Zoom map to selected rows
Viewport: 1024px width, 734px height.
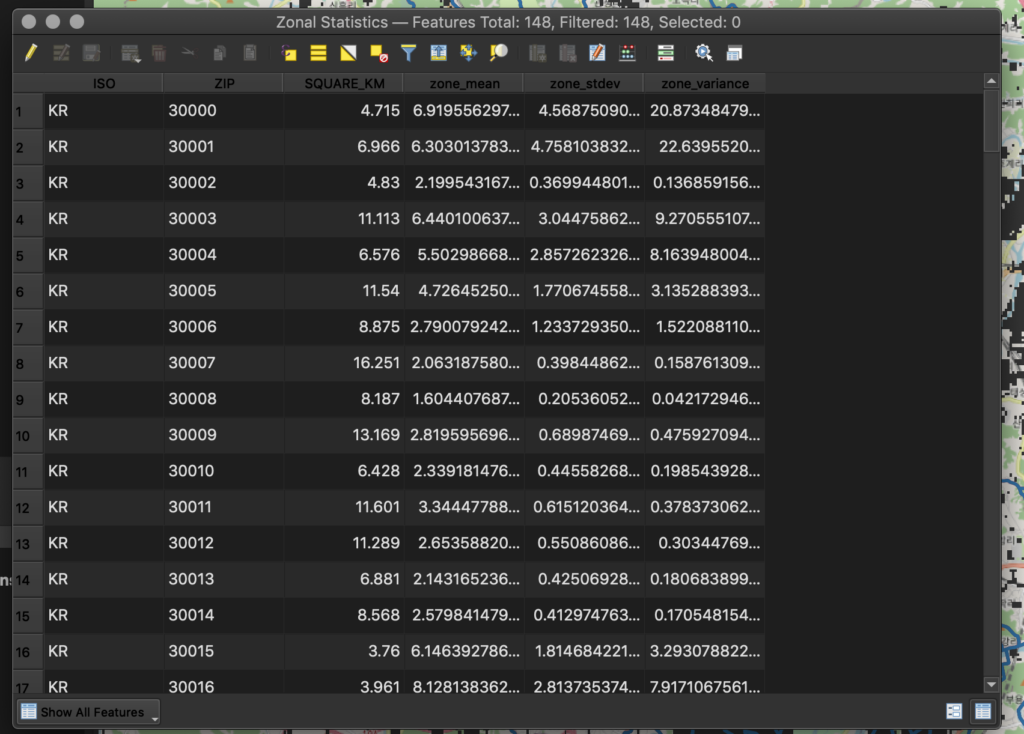[498, 53]
